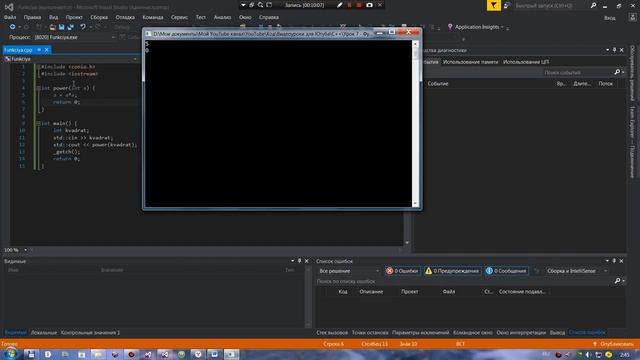Viewport: 640px width, 360px height.
Task: Open the Все решение scope dropdown
Action: click(349, 271)
